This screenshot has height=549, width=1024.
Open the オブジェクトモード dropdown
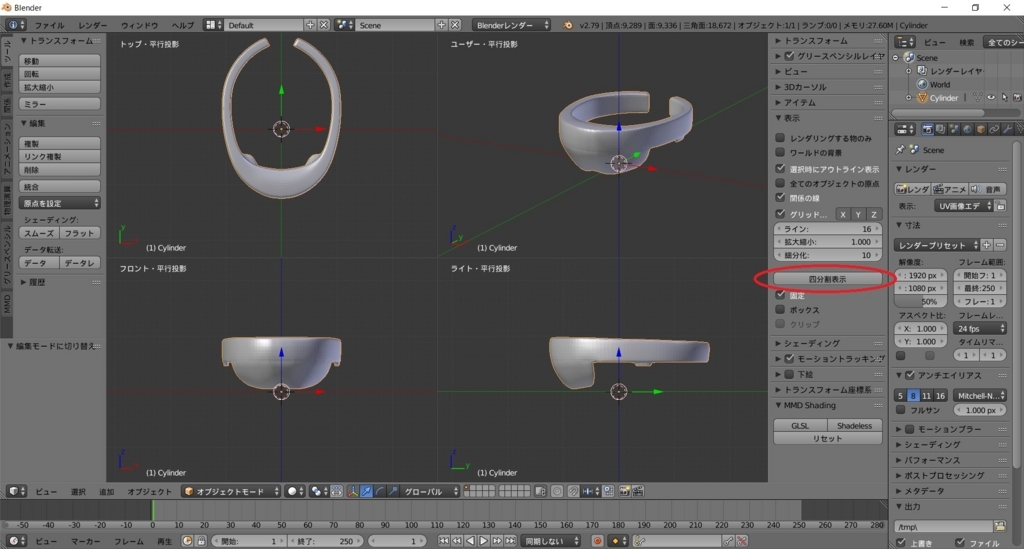231,491
